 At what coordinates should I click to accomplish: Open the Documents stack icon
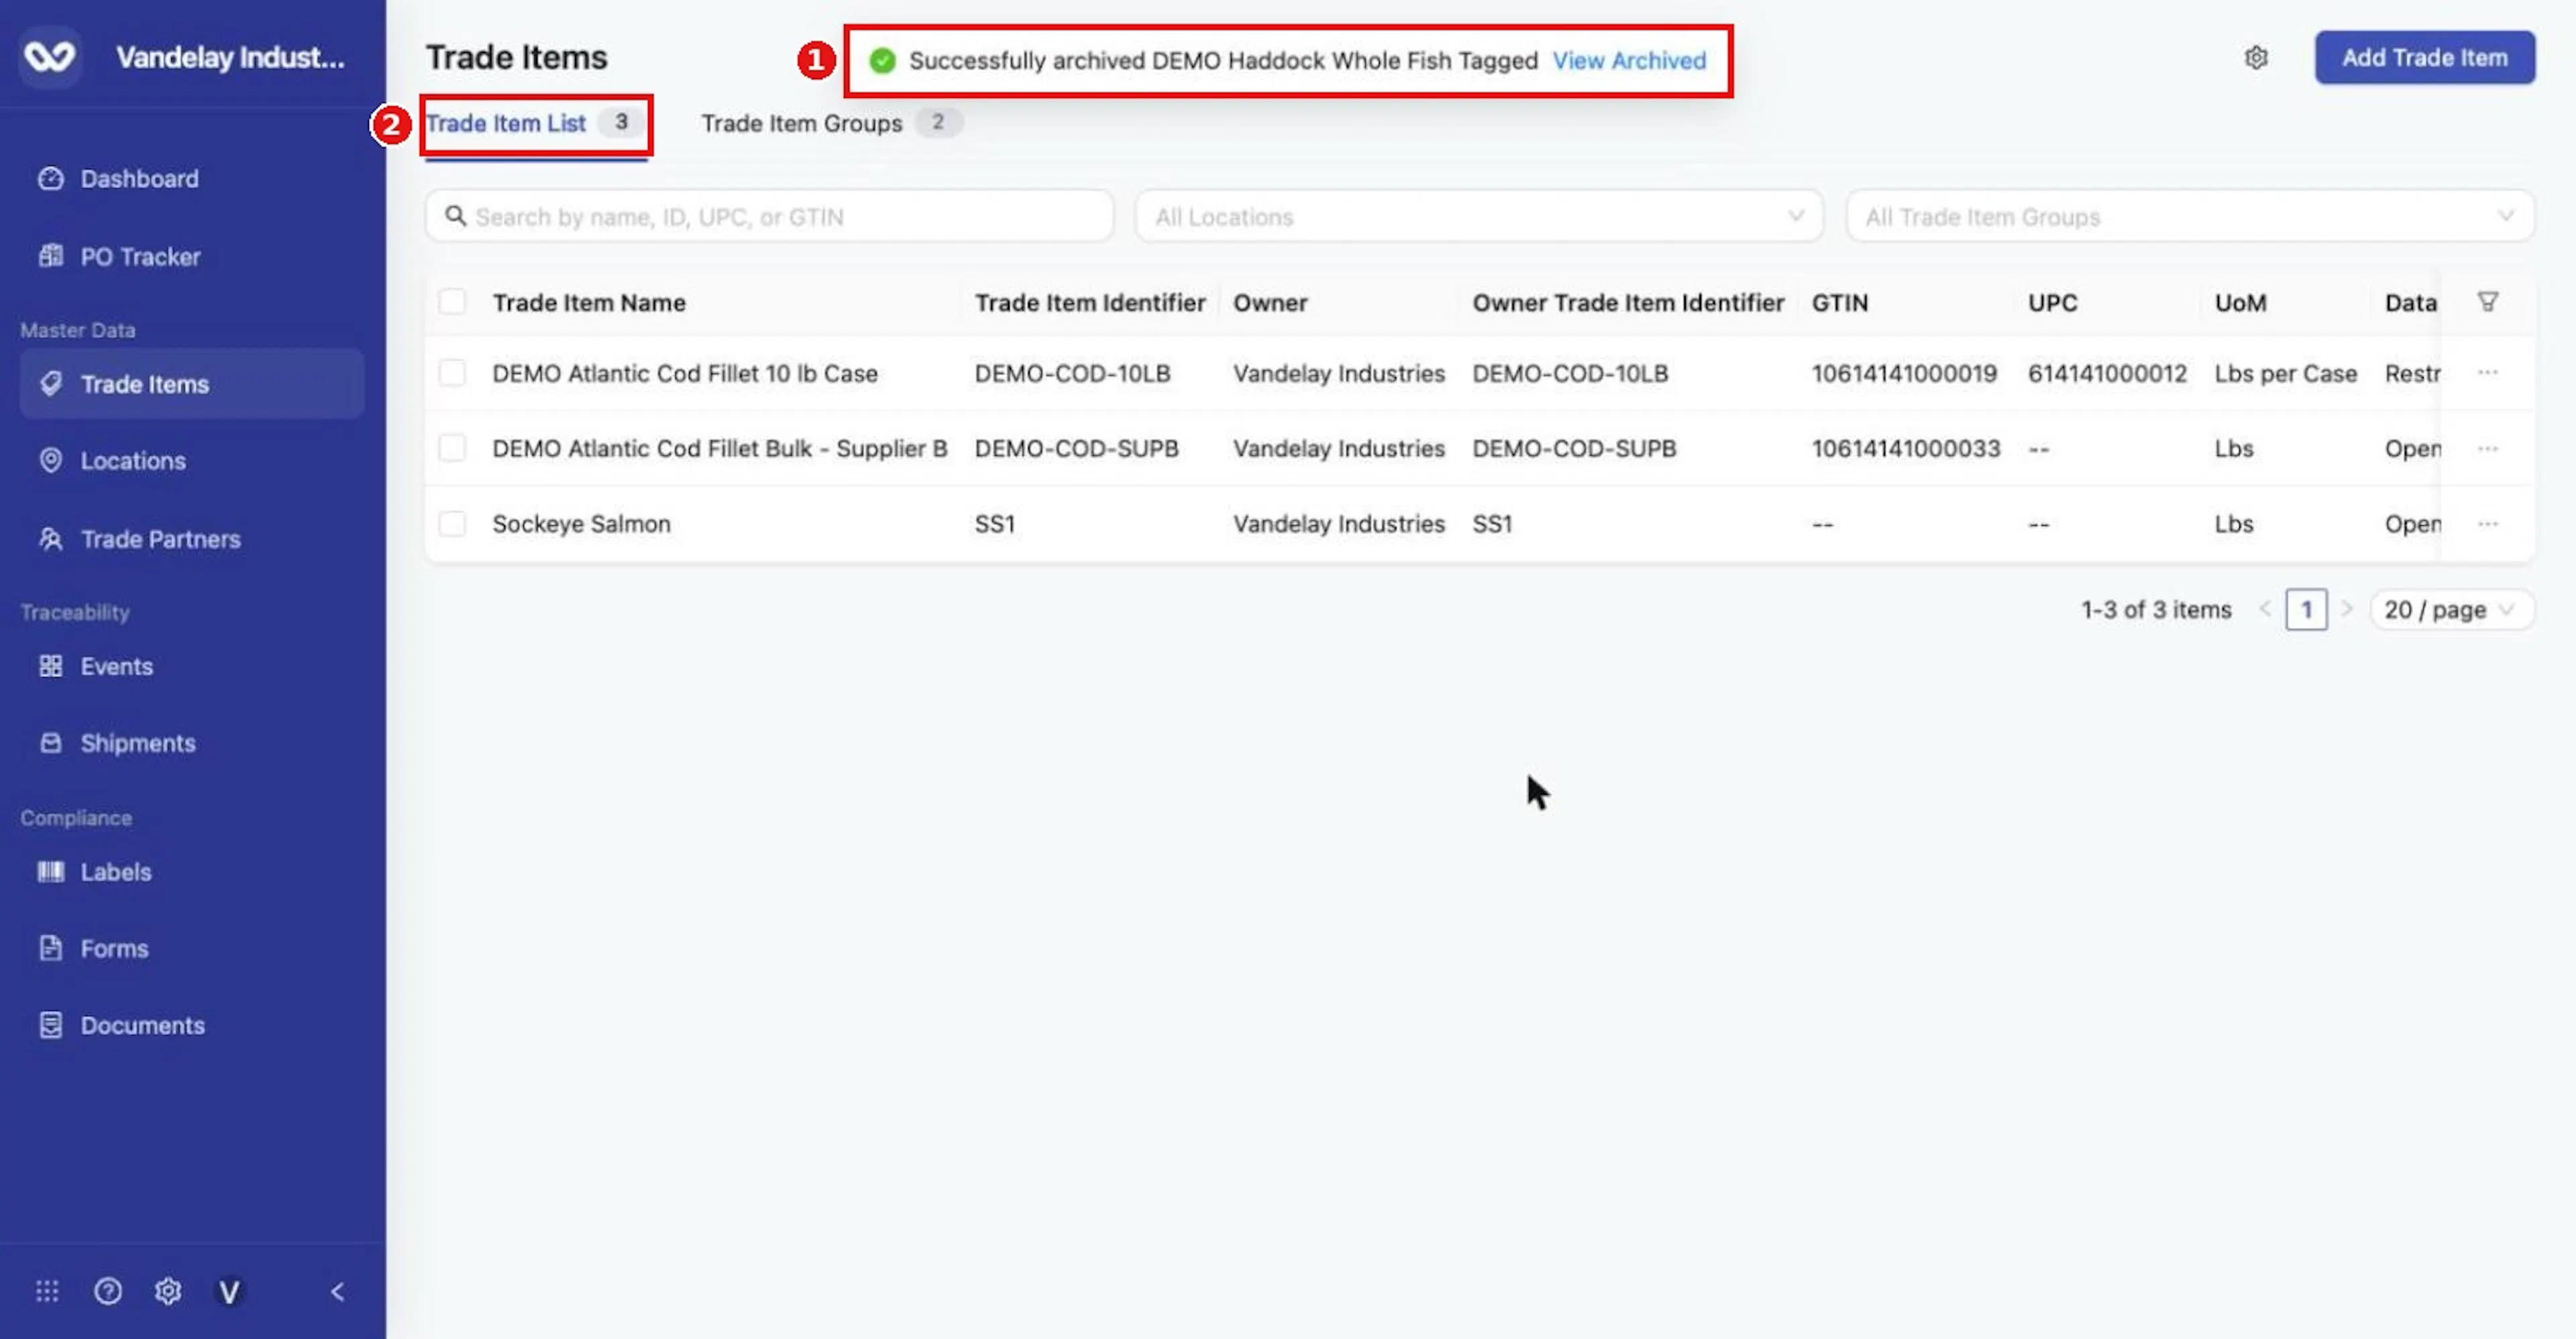point(50,1025)
